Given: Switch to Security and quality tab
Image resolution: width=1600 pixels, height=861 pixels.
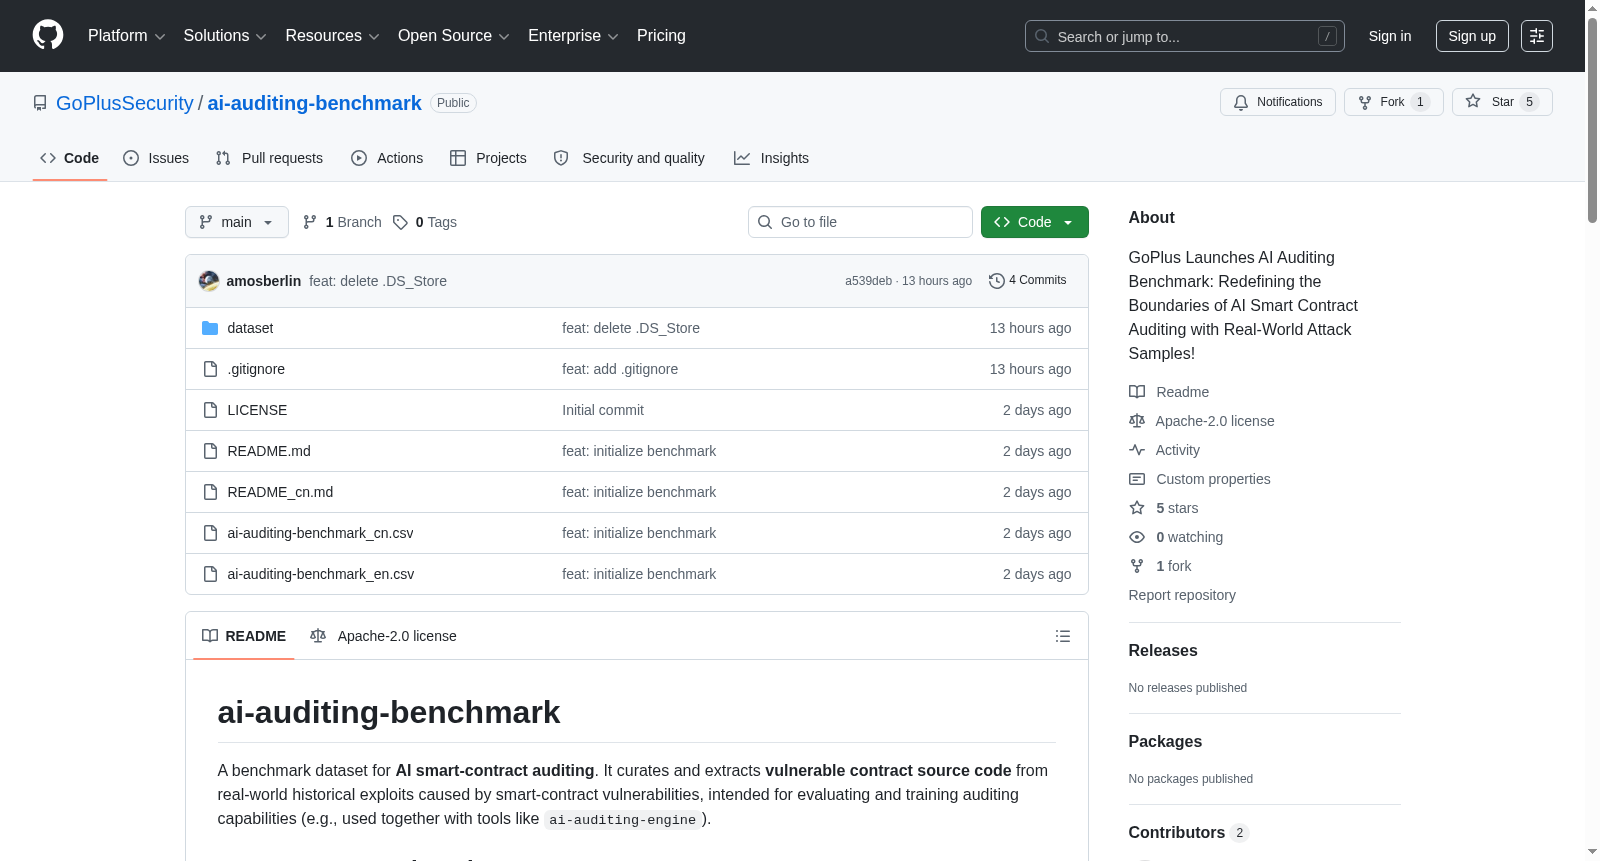Looking at the screenshot, I should pyautogui.click(x=629, y=158).
